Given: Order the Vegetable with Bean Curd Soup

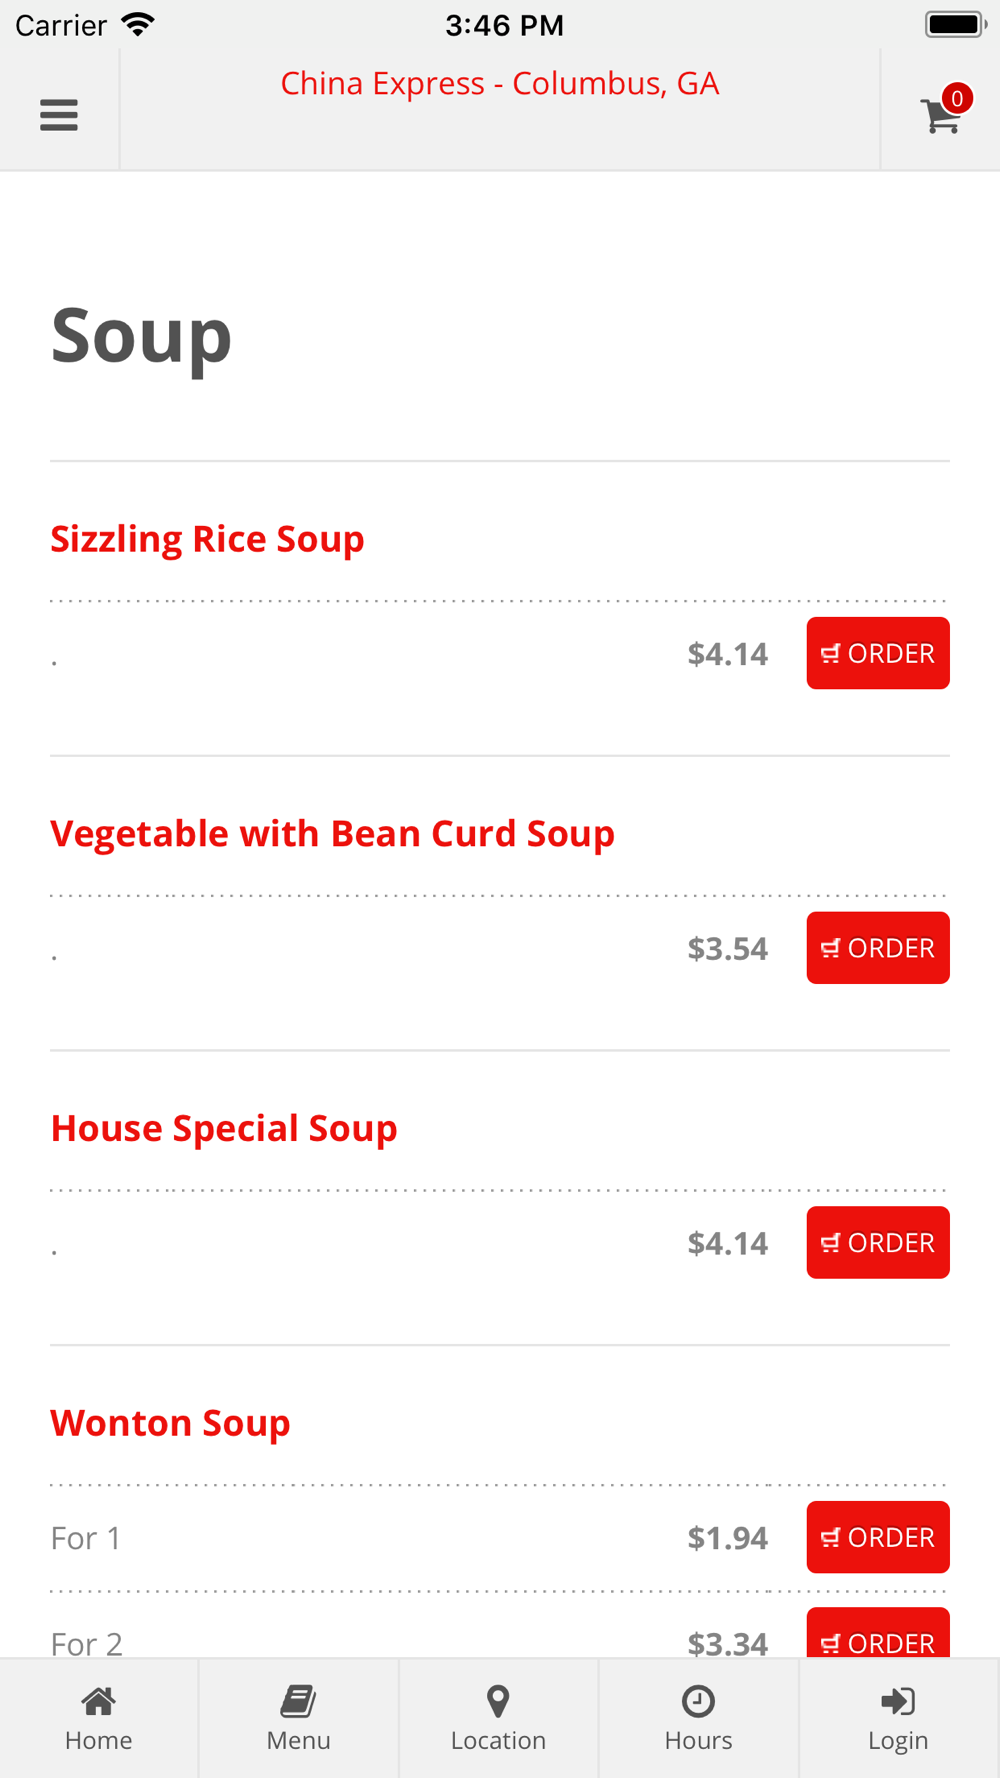Looking at the screenshot, I should pyautogui.click(x=877, y=948).
